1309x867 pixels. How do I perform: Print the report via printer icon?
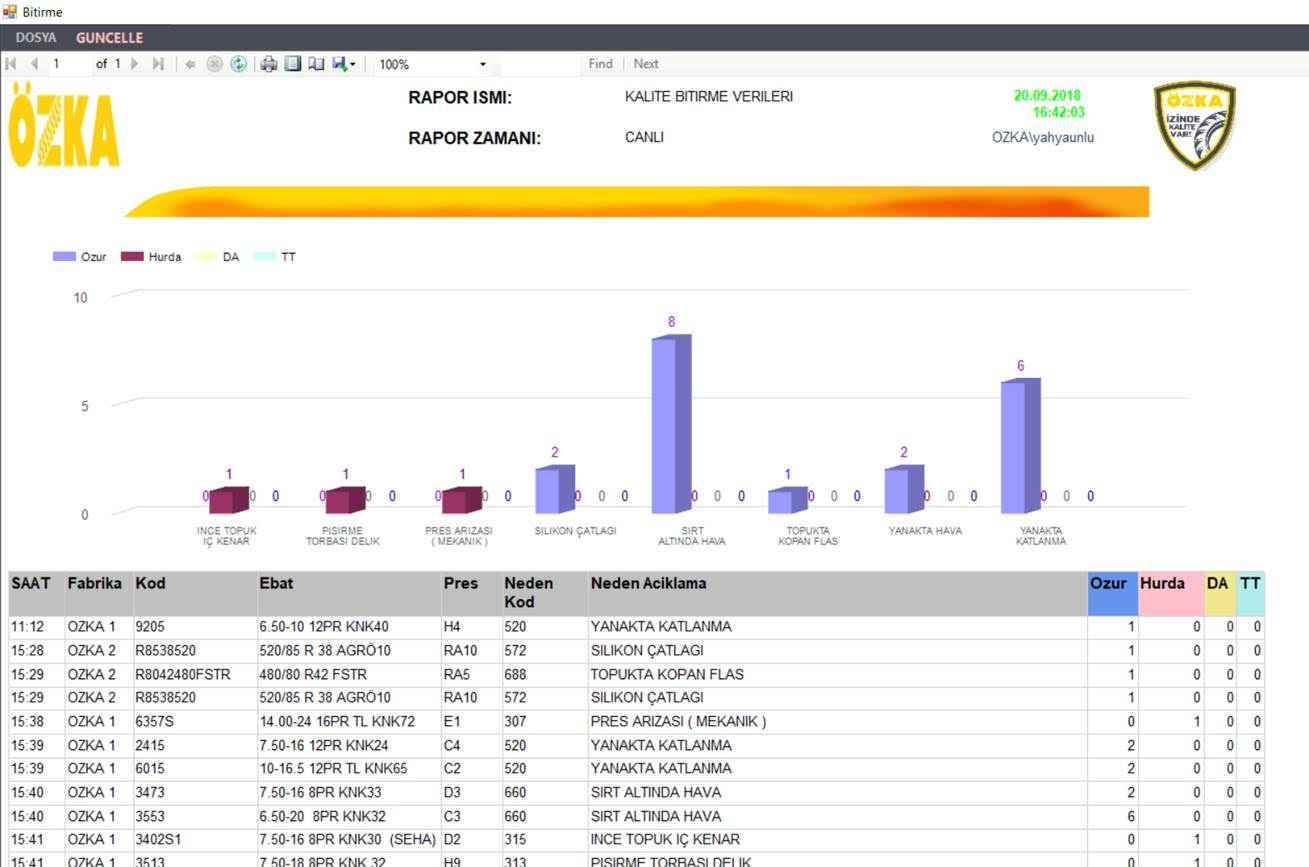pyautogui.click(x=269, y=64)
